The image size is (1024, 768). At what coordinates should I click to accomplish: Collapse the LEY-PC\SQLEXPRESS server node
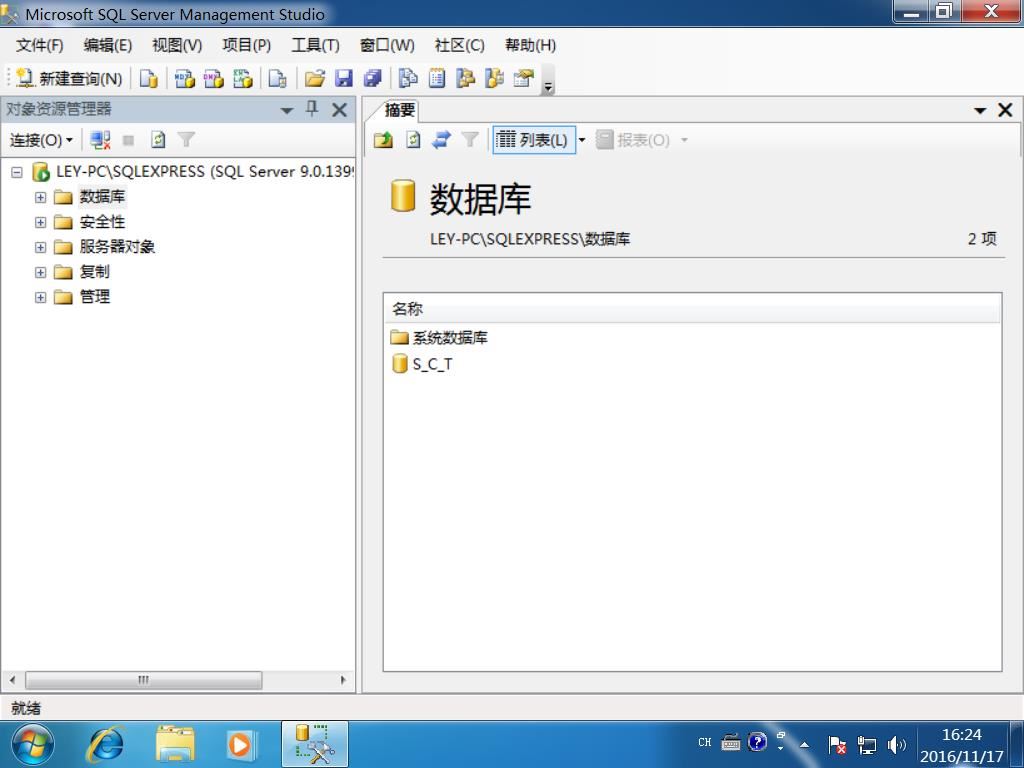point(17,172)
